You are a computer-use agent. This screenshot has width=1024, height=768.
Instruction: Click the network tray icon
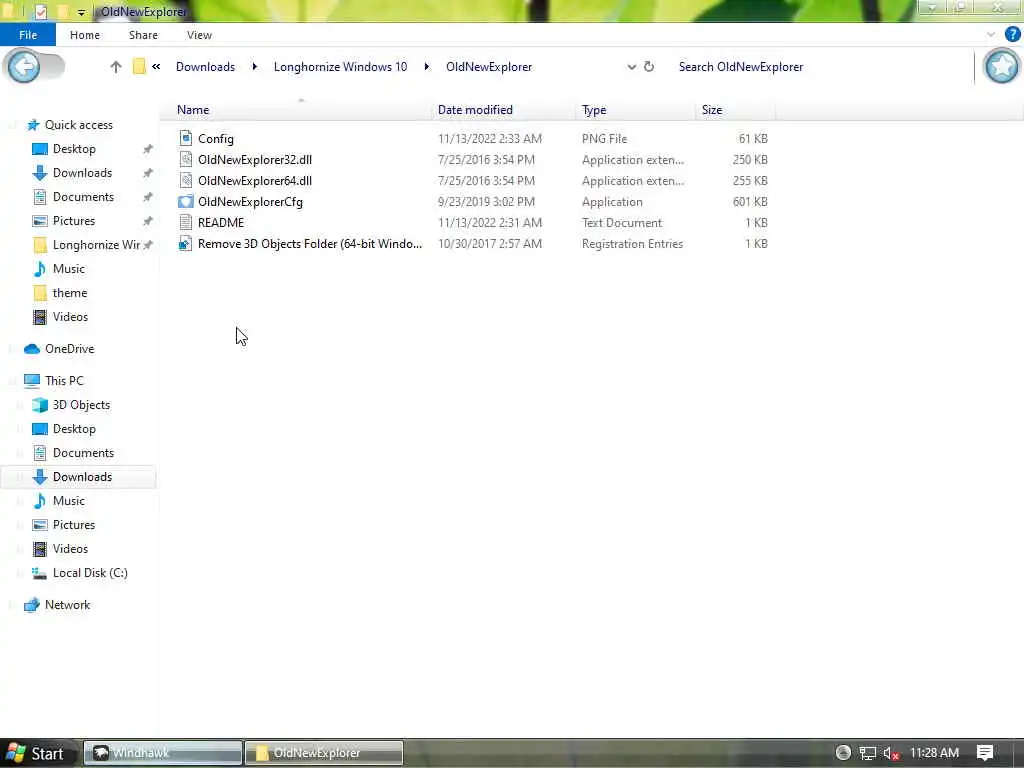tap(867, 753)
